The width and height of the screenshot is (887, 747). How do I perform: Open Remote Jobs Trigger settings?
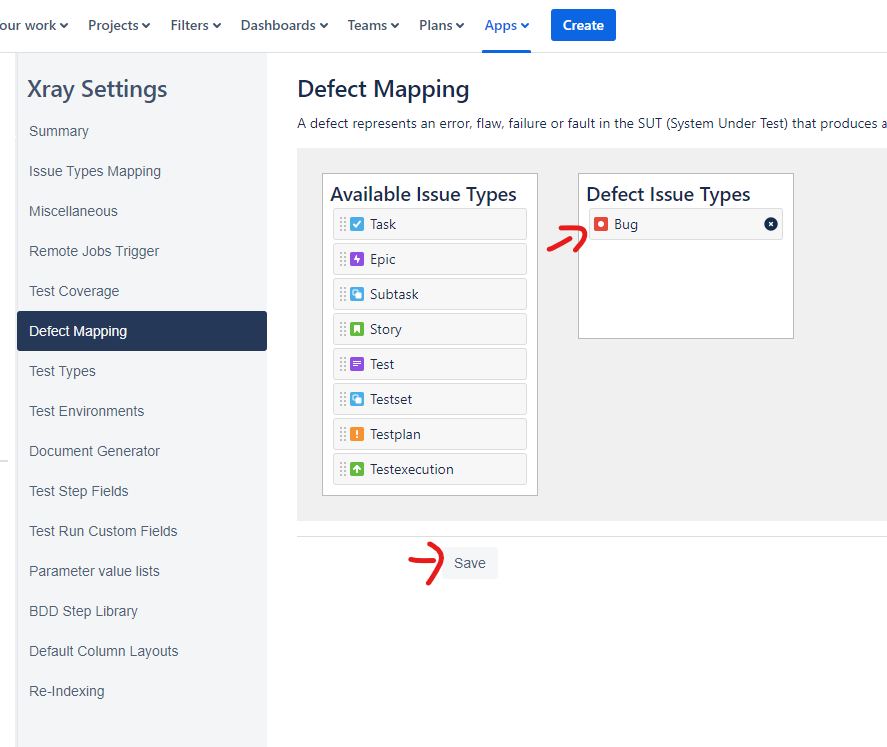[94, 251]
